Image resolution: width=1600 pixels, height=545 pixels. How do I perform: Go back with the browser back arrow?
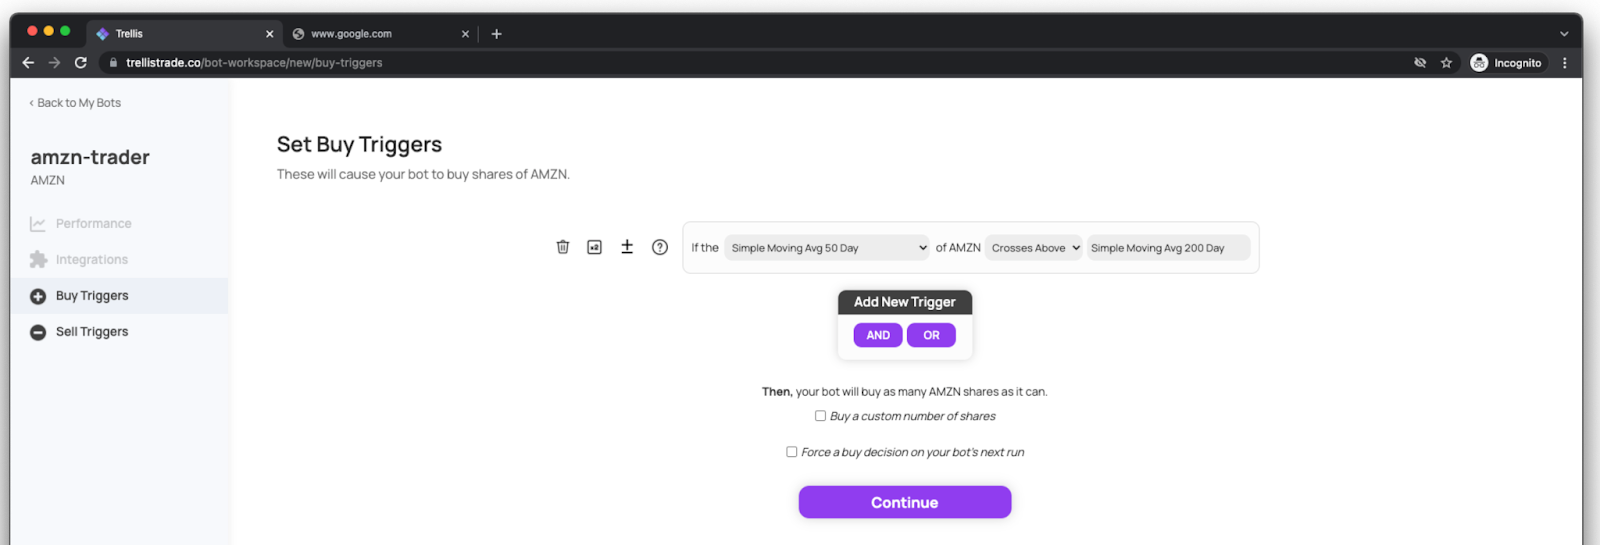point(28,62)
